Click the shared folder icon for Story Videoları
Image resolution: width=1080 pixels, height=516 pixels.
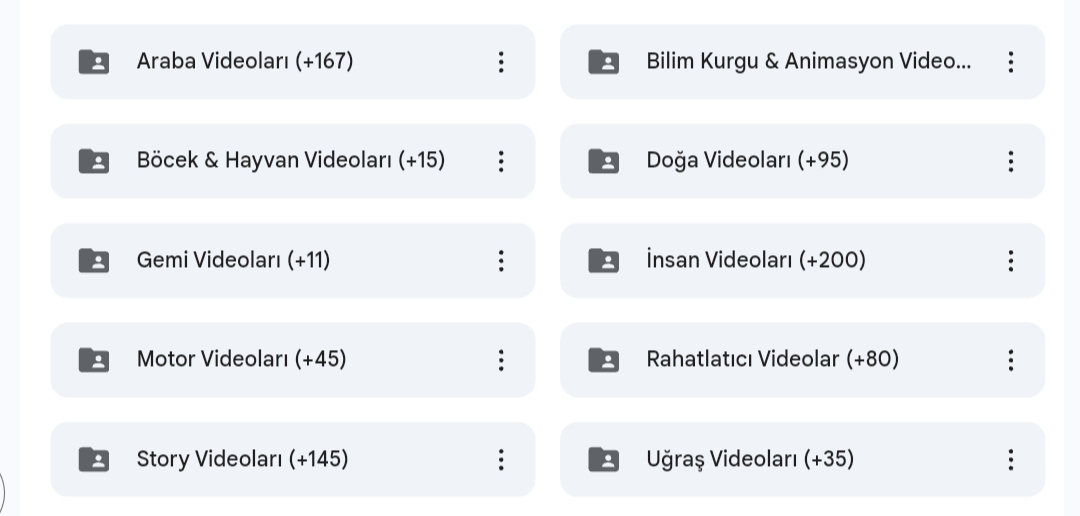tap(94, 460)
